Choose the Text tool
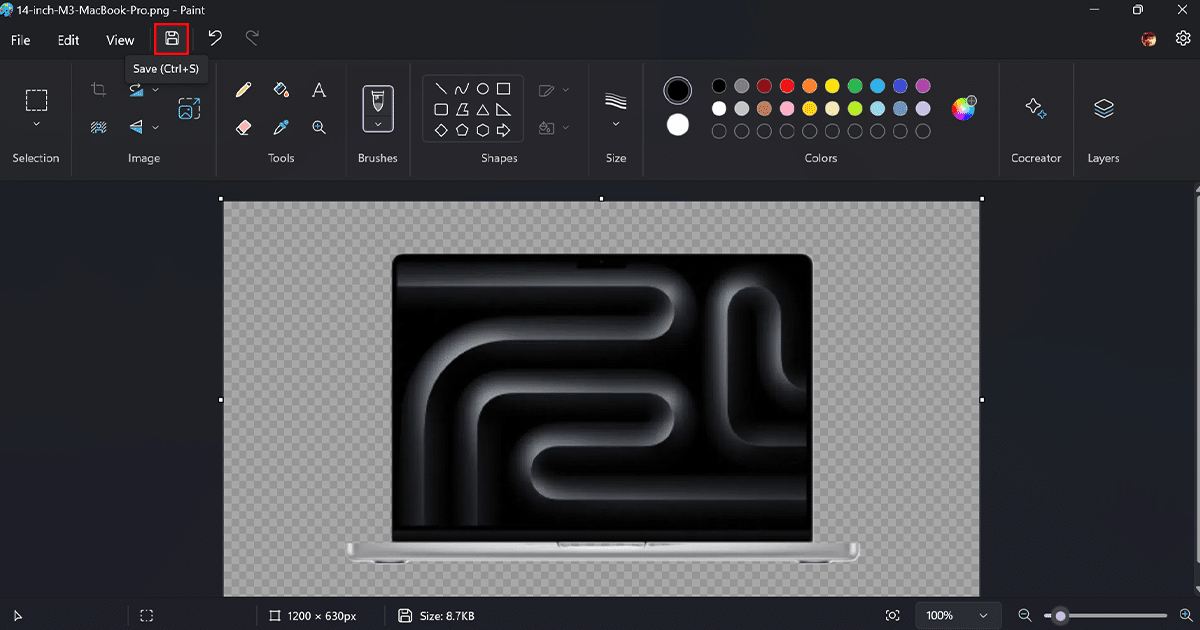 (x=319, y=89)
